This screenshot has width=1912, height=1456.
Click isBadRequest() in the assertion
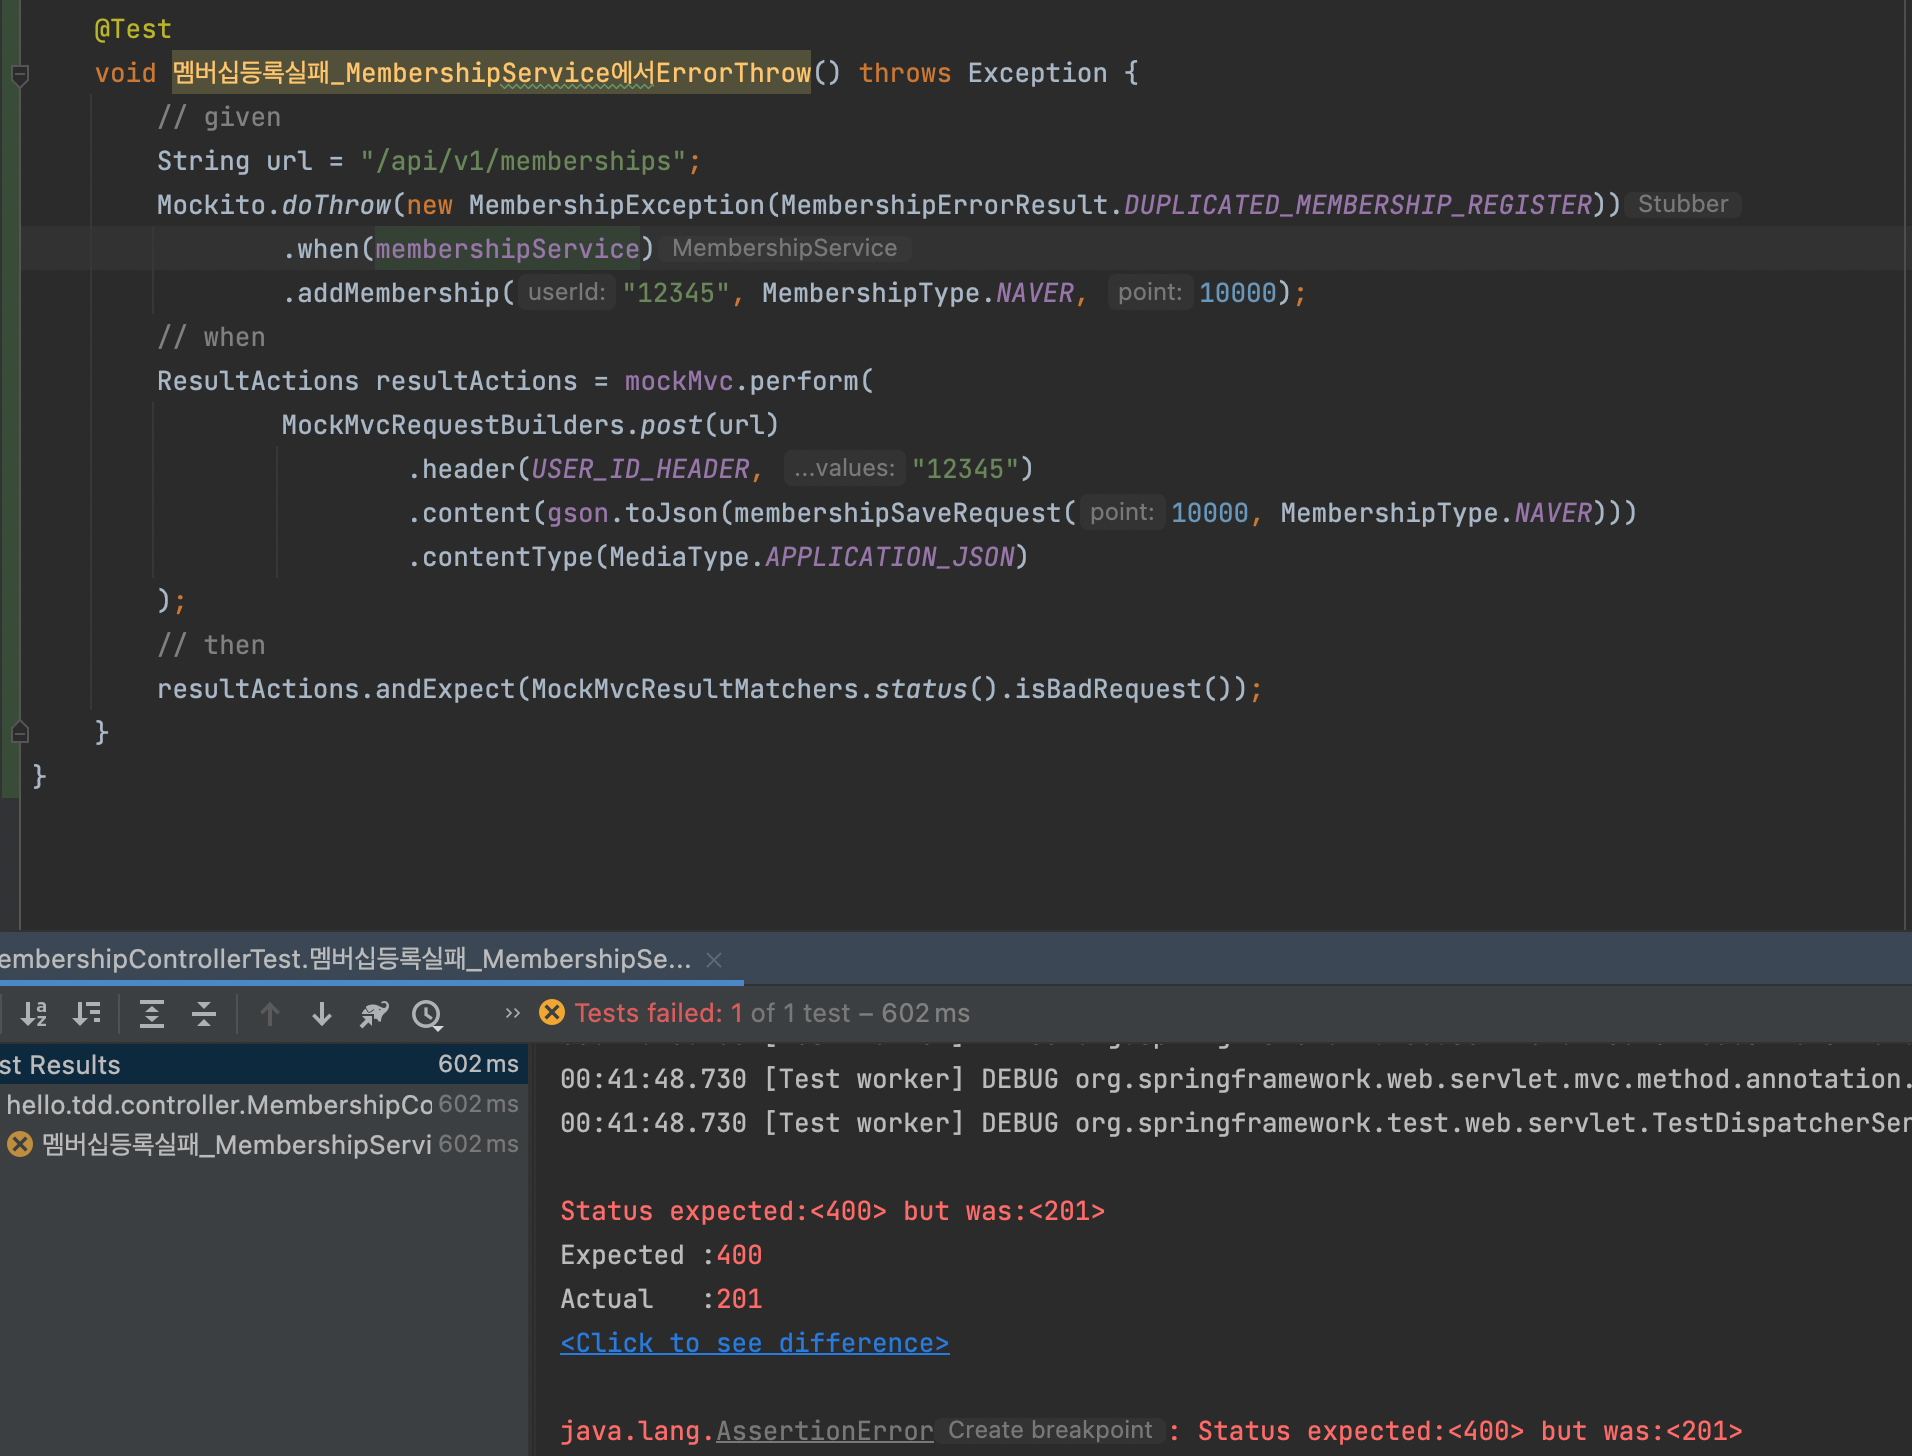(1123, 689)
